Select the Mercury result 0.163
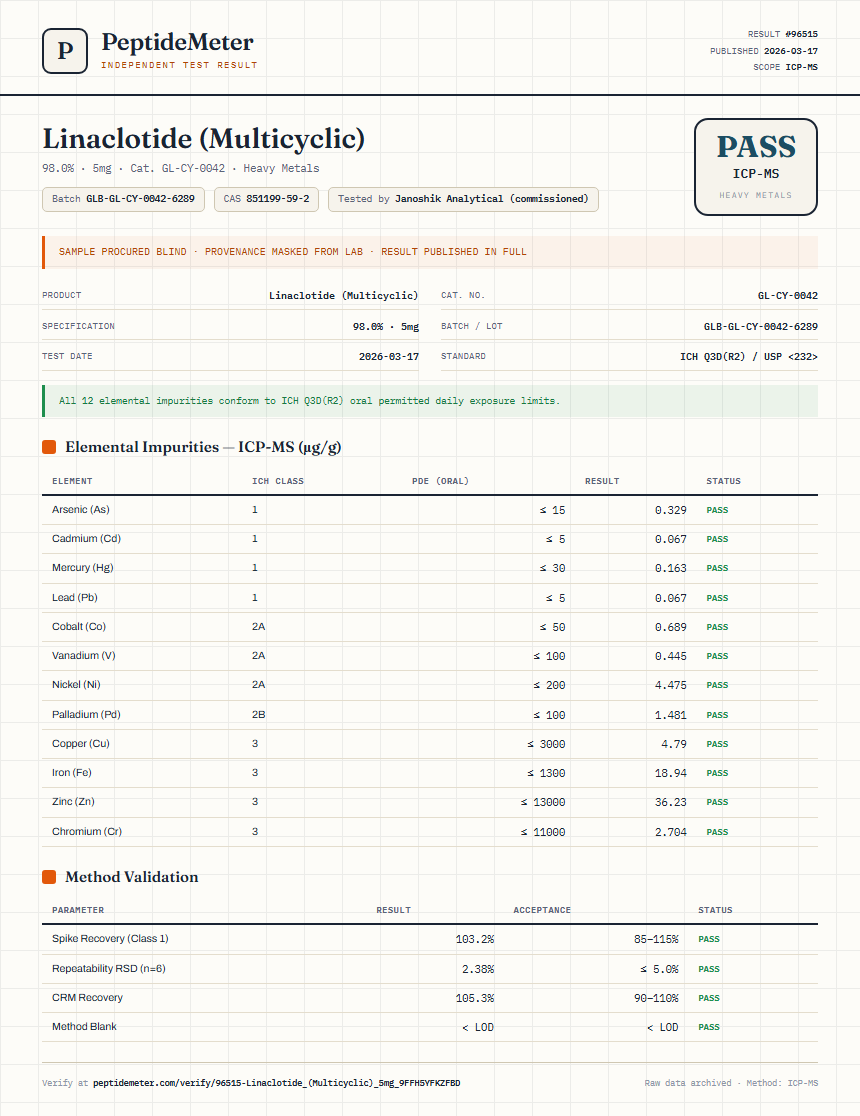The width and height of the screenshot is (860, 1116). click(x=671, y=569)
